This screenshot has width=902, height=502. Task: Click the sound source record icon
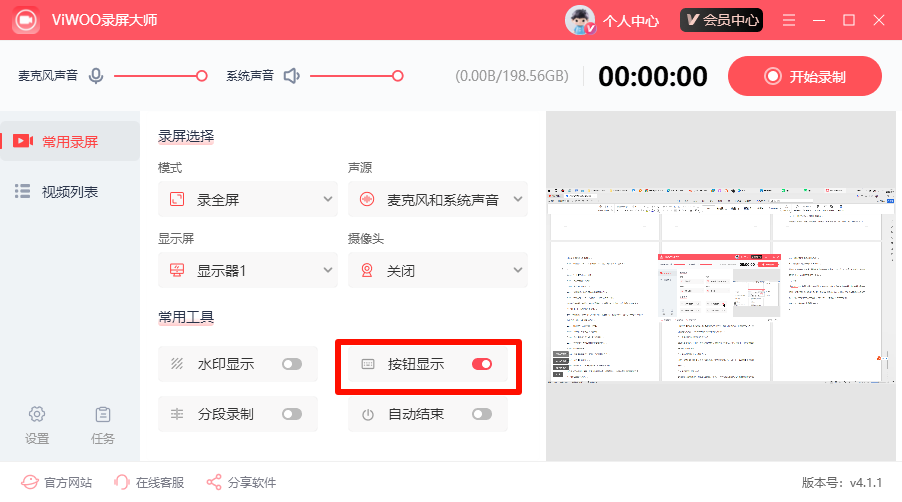click(x=366, y=200)
